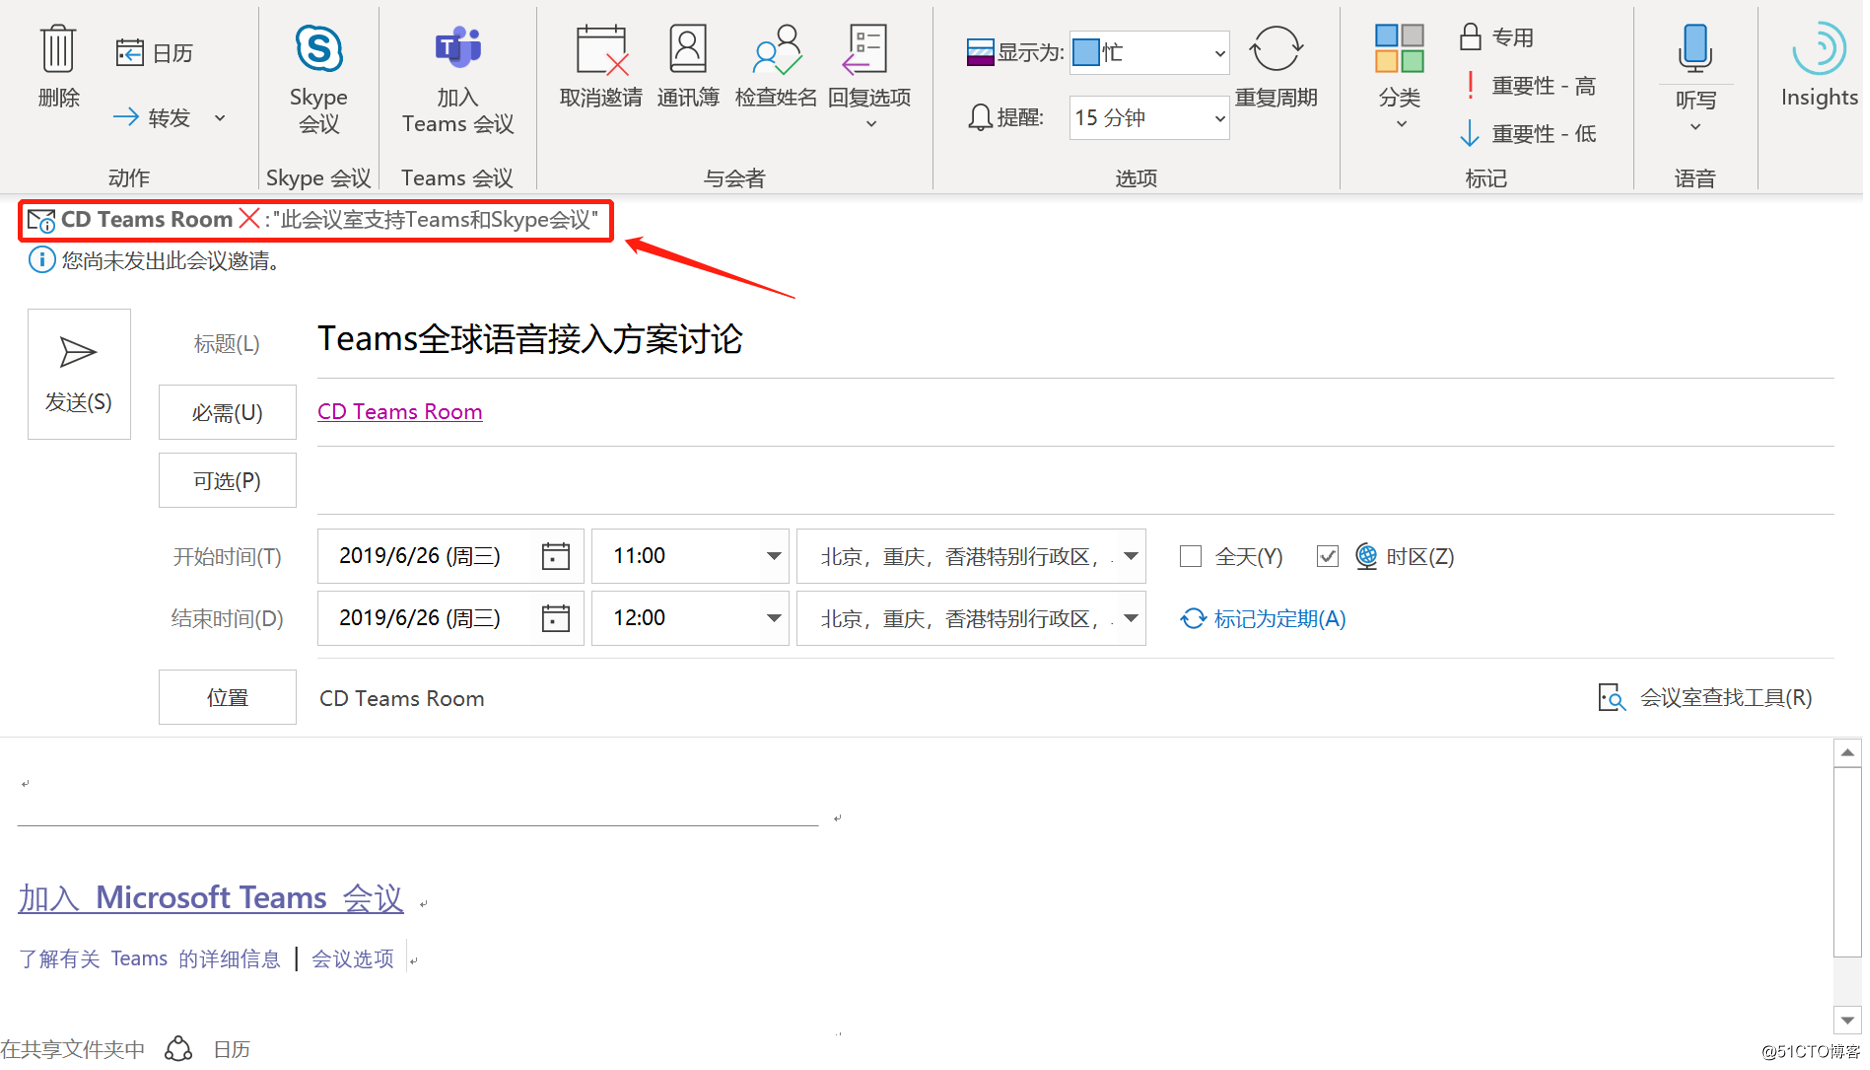This screenshot has width=1870, height=1070.
Task: Toggle High Importance (重要性 - 高)
Action: click(x=1531, y=86)
